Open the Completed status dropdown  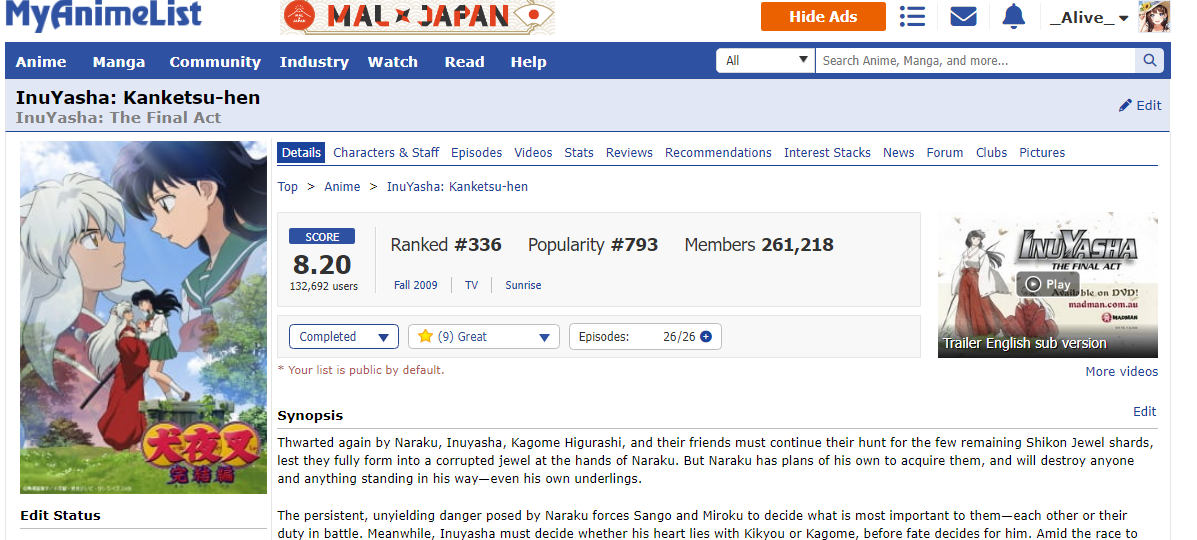344,336
